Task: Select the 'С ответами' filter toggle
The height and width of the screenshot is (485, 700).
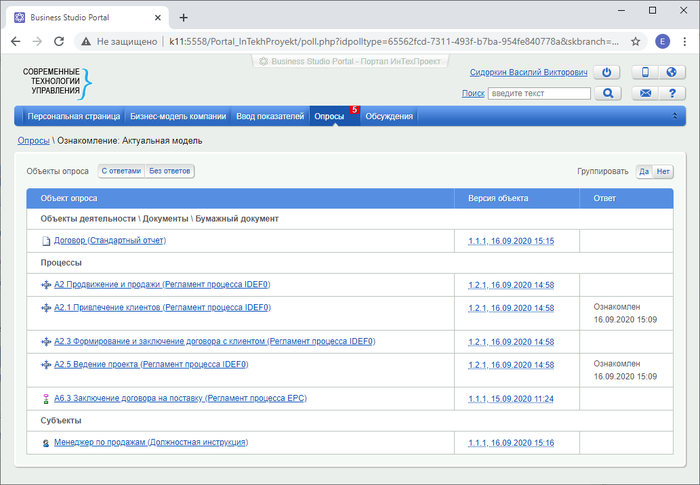Action: coord(121,171)
